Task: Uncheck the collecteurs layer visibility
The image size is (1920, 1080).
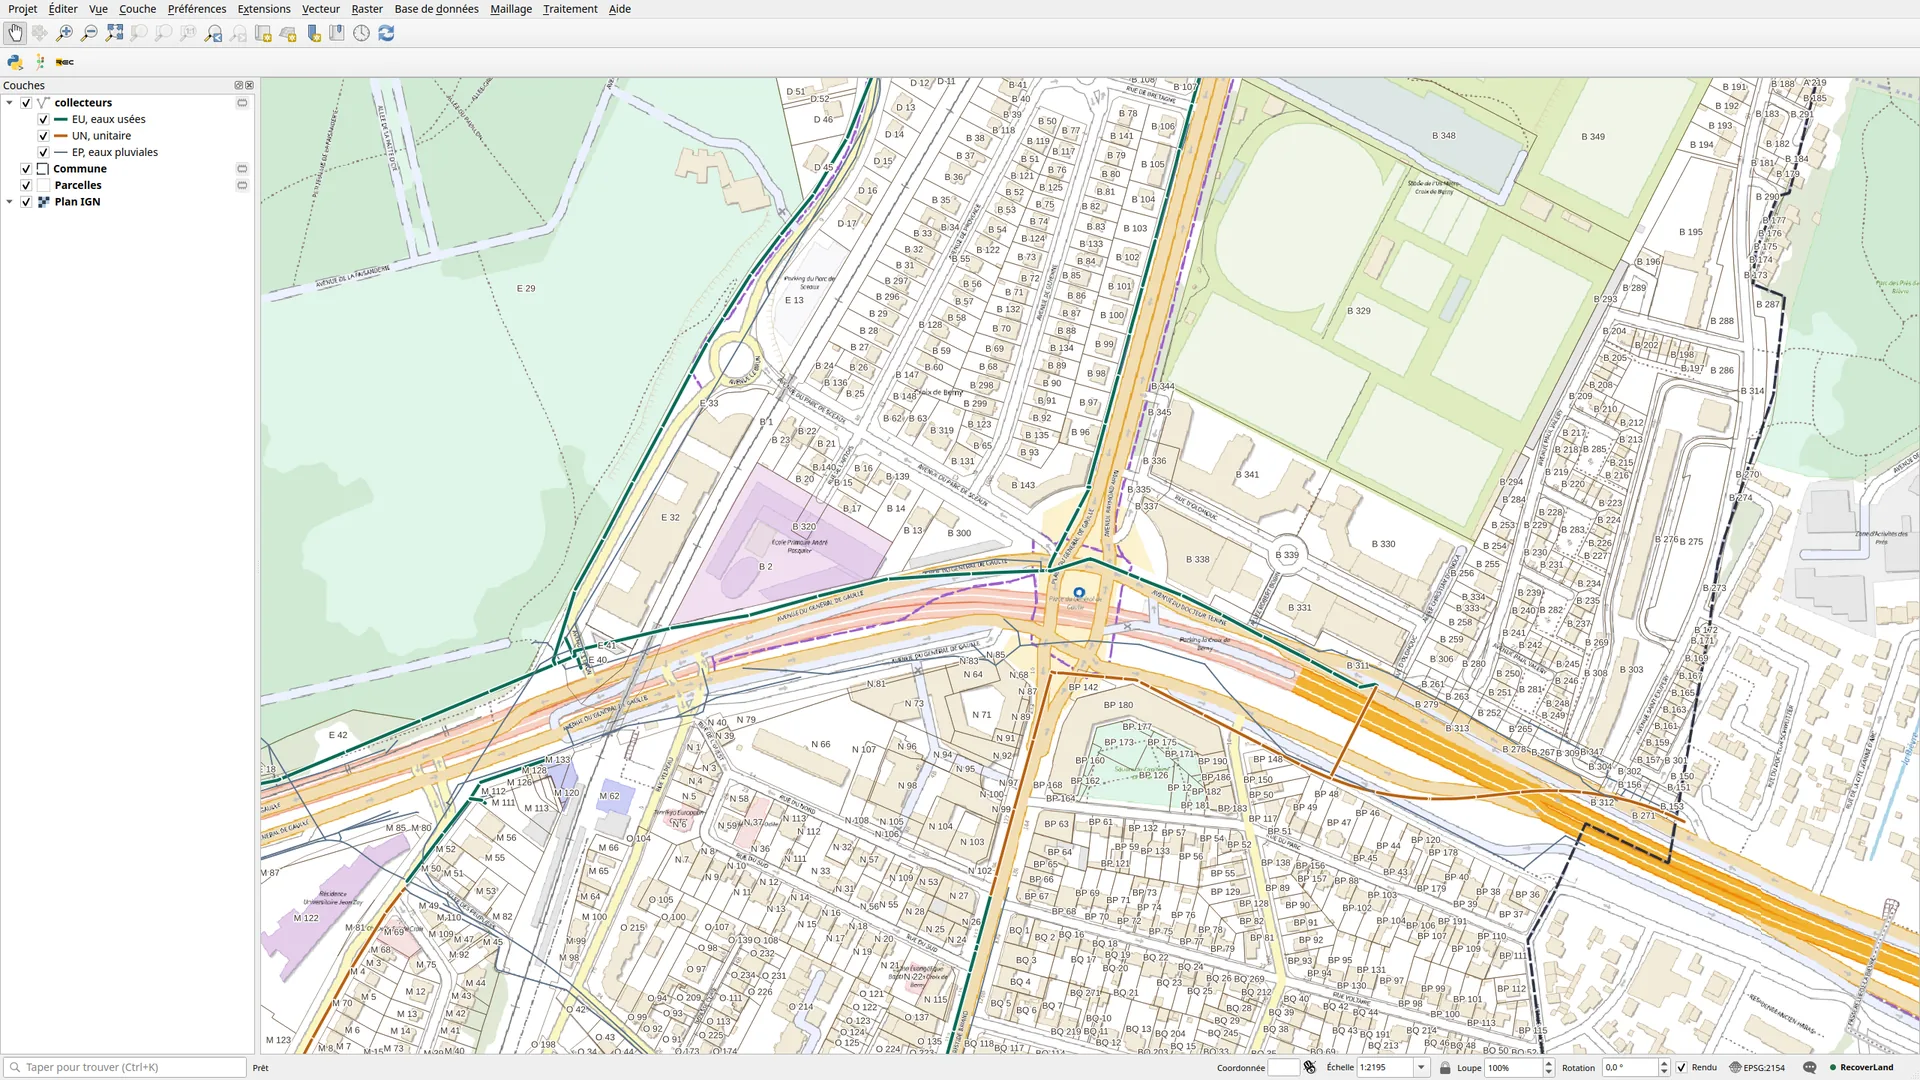Action: 27,102
